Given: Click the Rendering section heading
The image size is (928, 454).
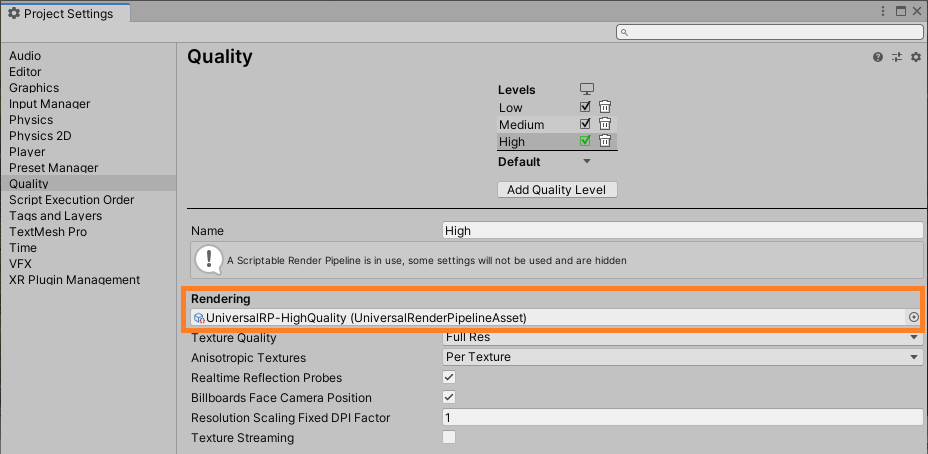Looking at the screenshot, I should coord(220,299).
